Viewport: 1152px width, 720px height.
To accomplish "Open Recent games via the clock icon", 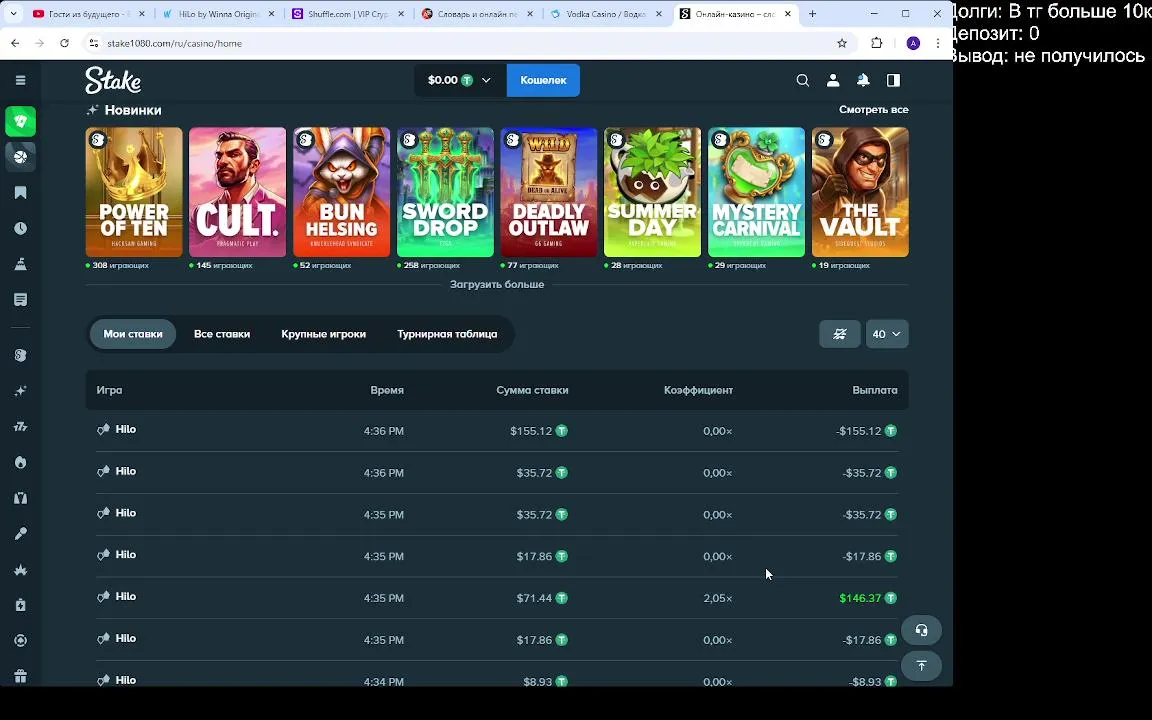I will click(21, 228).
